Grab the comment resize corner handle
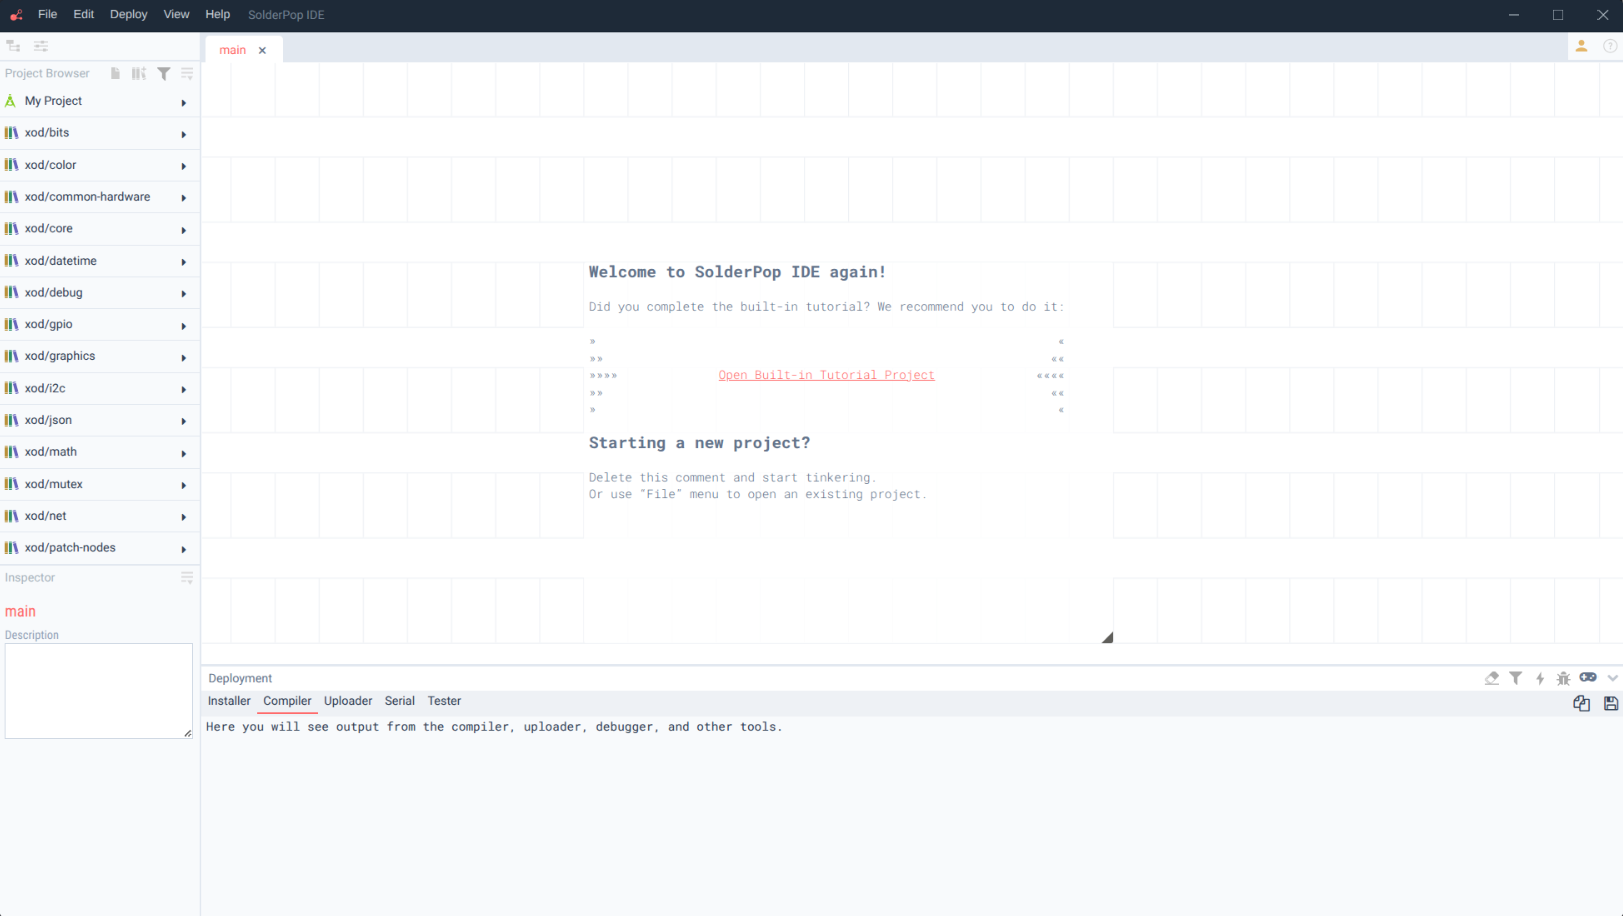The height and width of the screenshot is (916, 1623). (x=1107, y=637)
